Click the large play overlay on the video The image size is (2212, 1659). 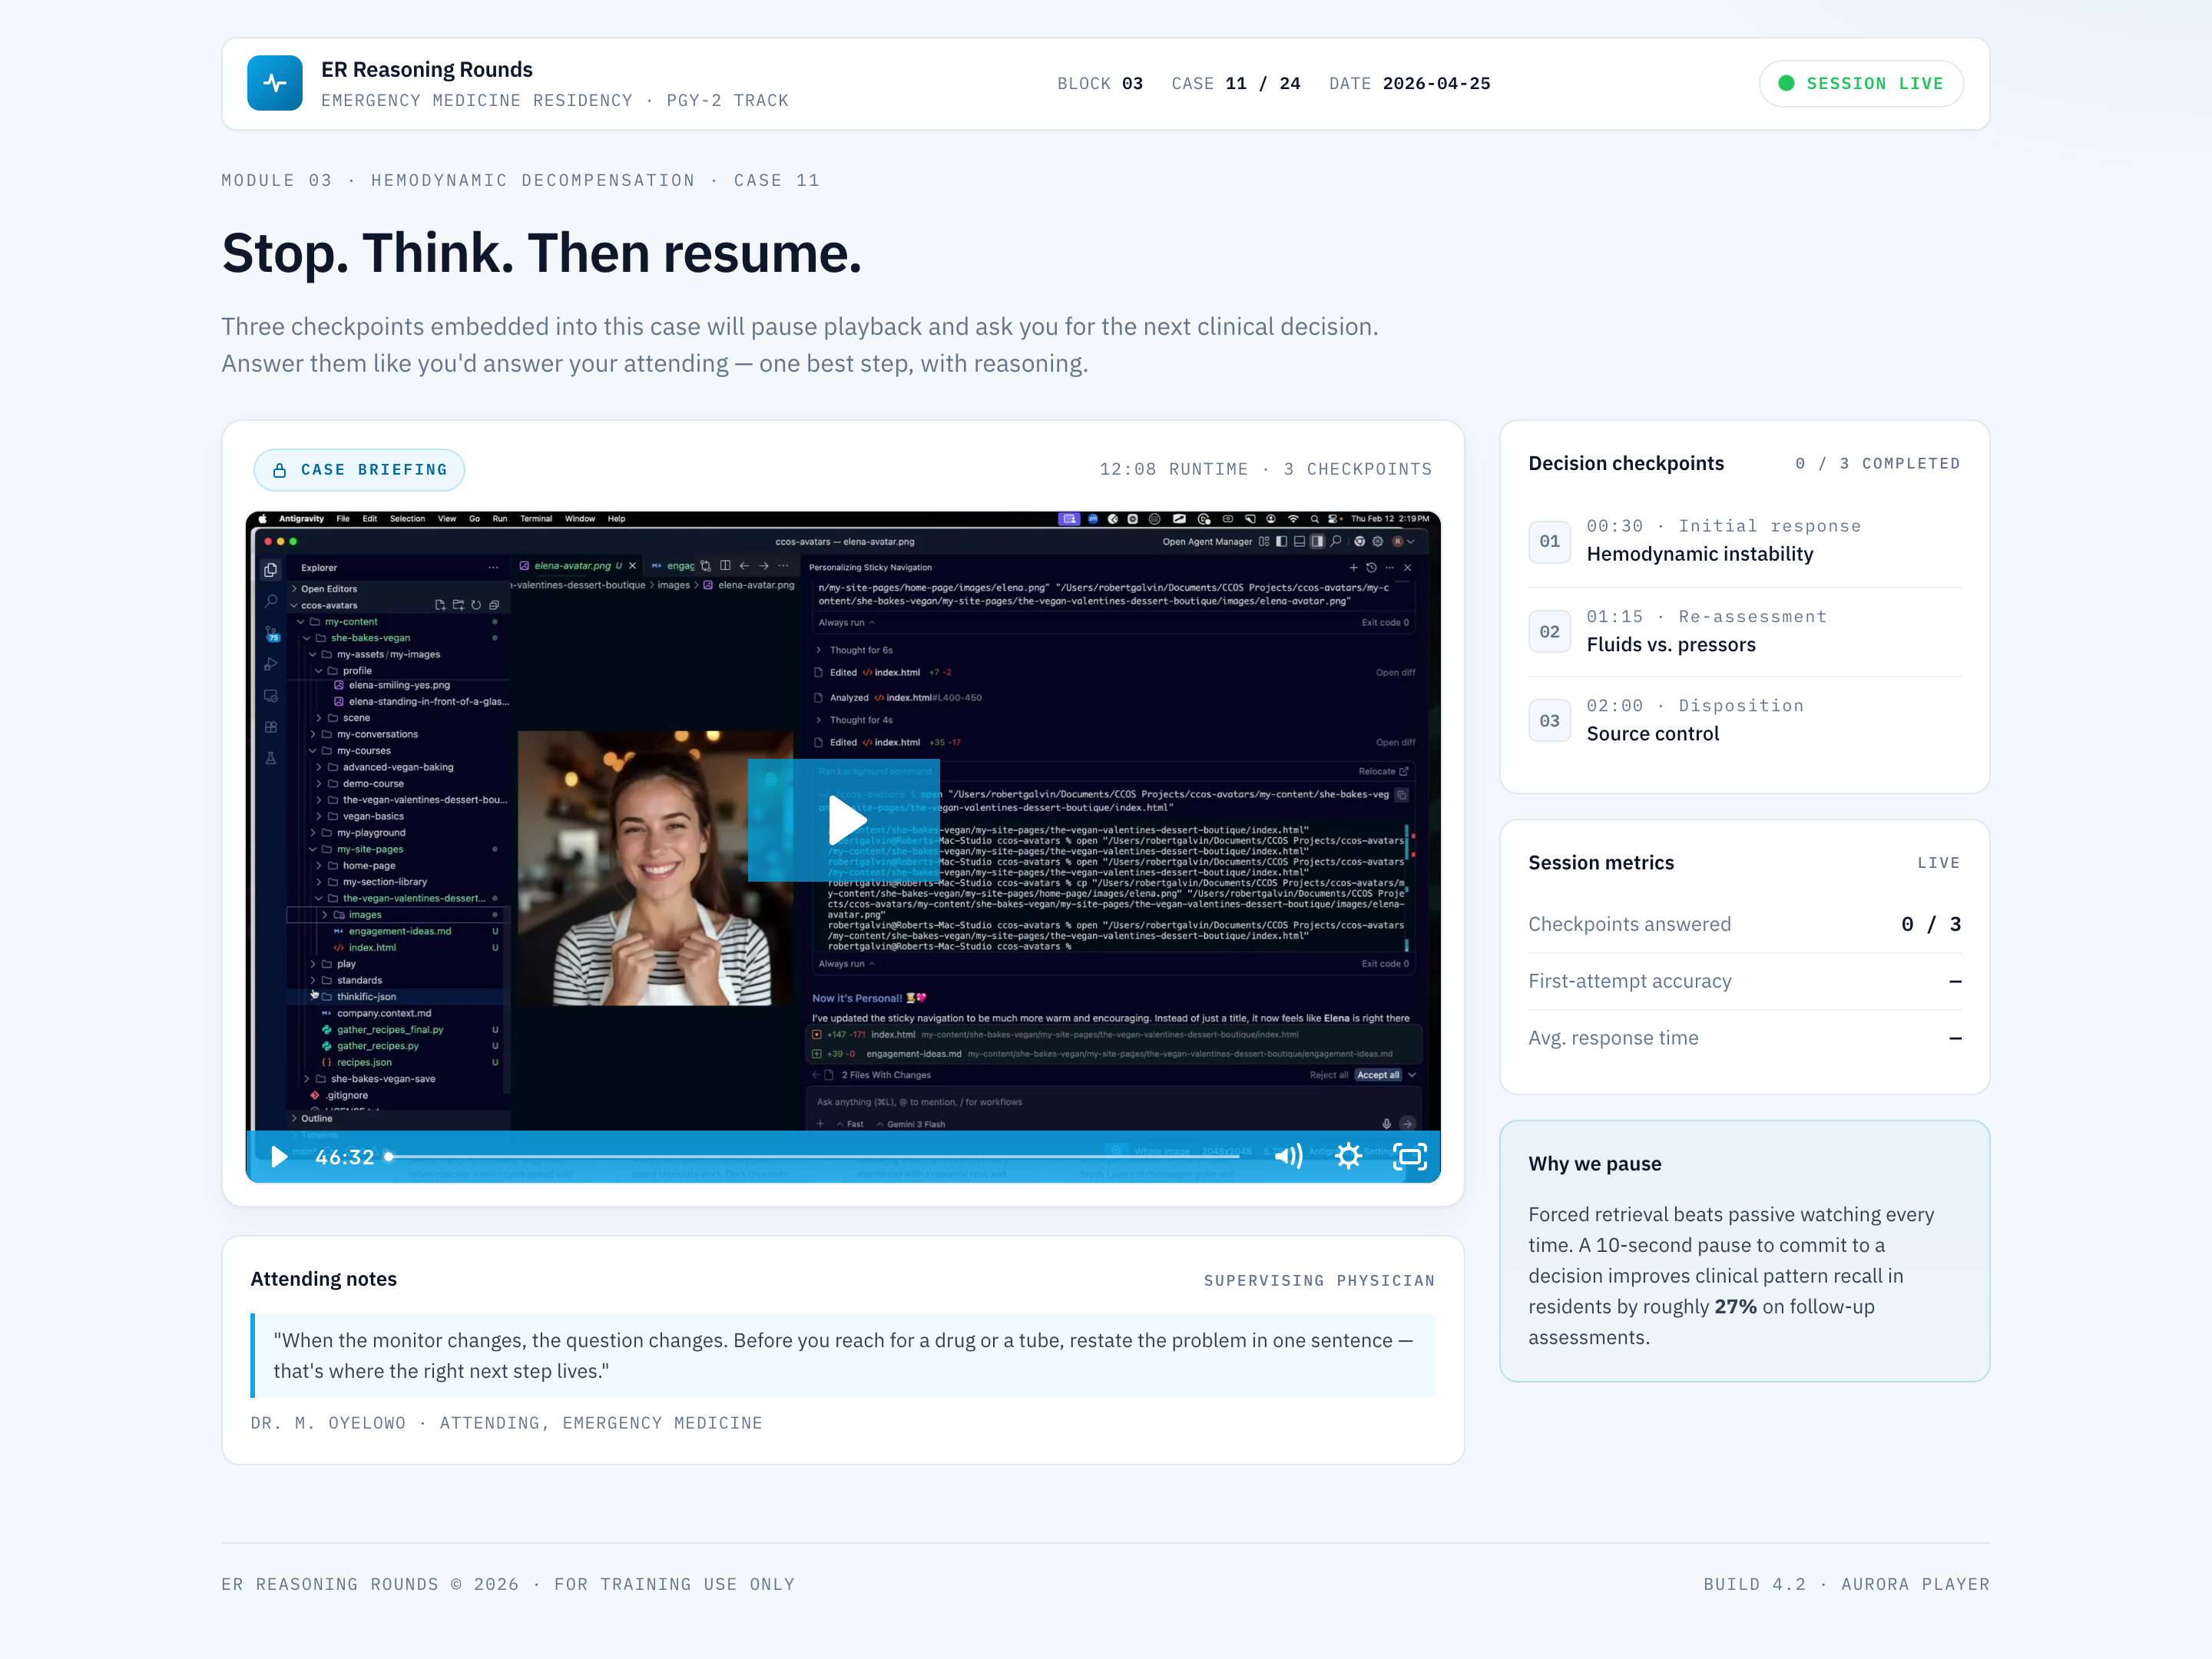click(844, 820)
